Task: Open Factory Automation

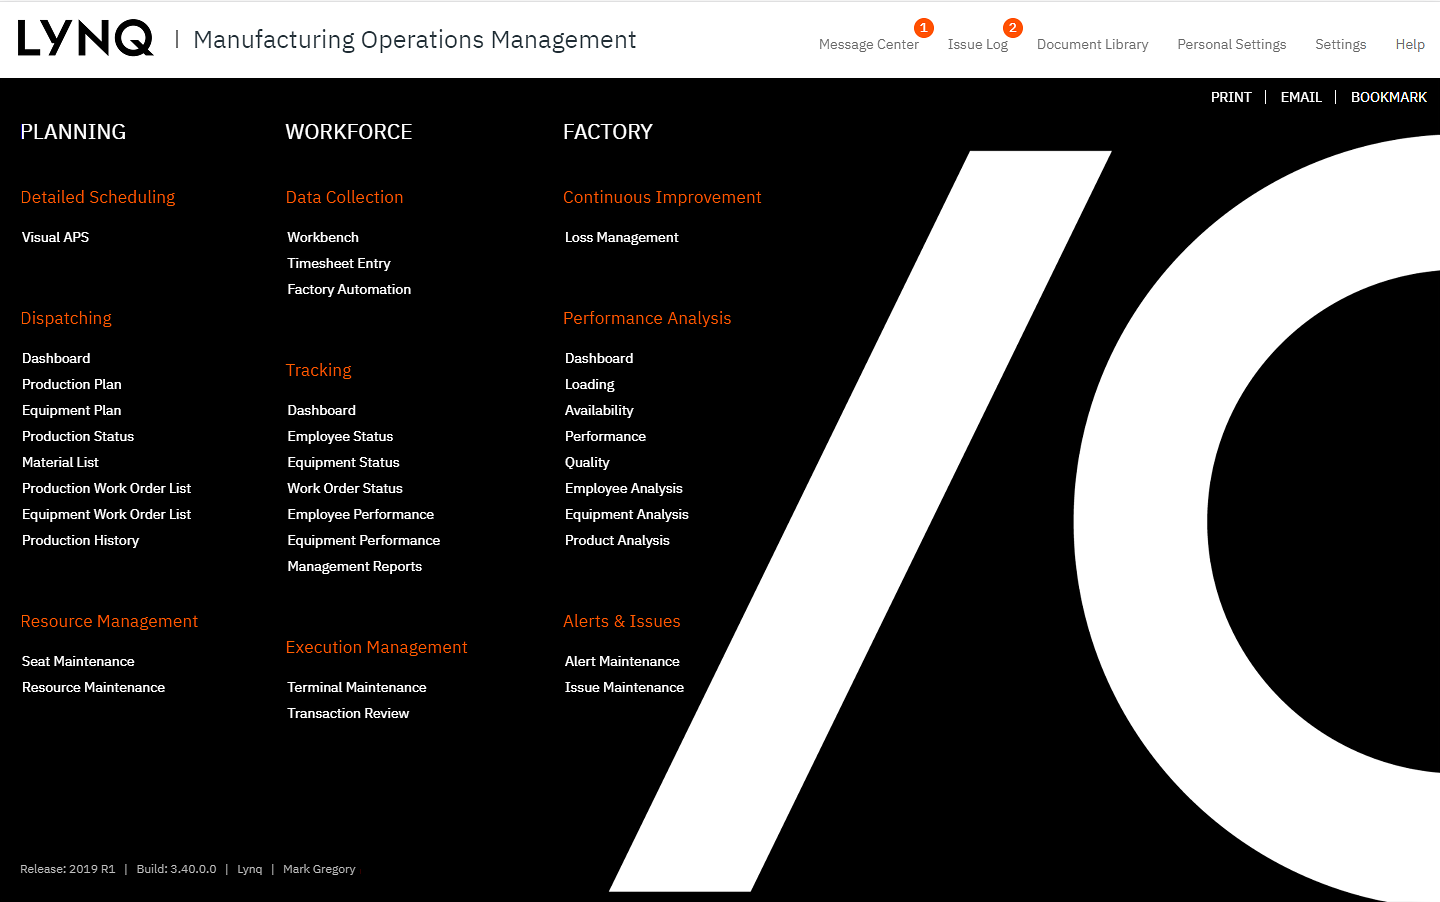Action: pos(349,289)
